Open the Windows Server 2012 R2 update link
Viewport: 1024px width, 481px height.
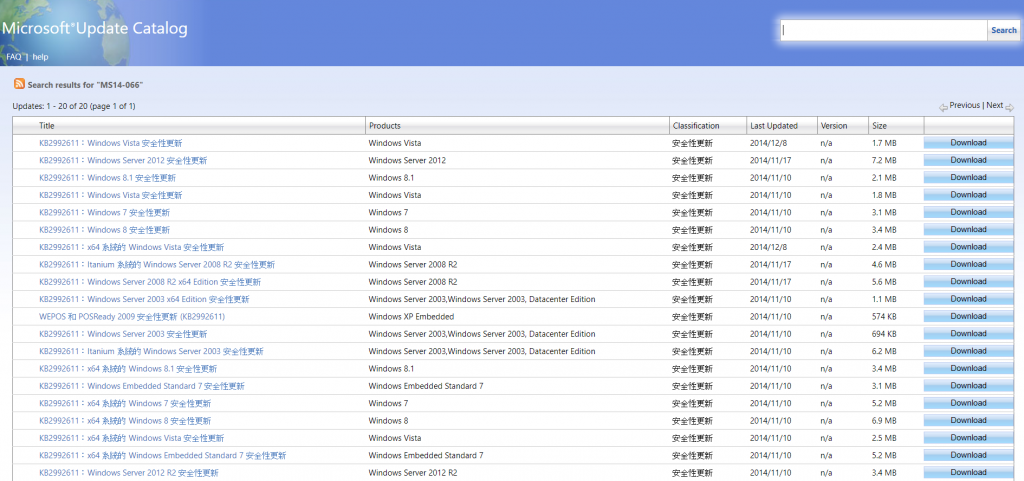point(129,473)
